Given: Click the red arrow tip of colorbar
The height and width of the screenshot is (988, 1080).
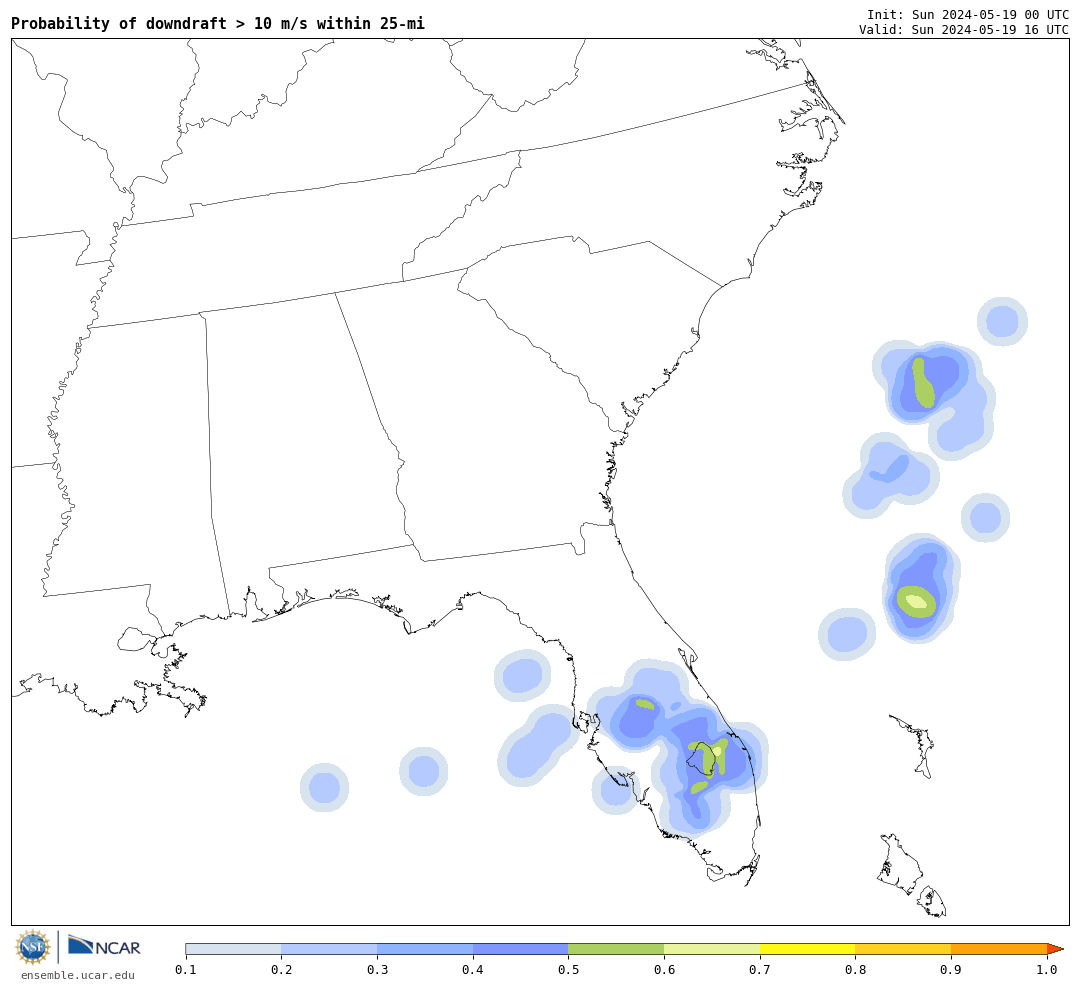Looking at the screenshot, I should (x=1055, y=949).
